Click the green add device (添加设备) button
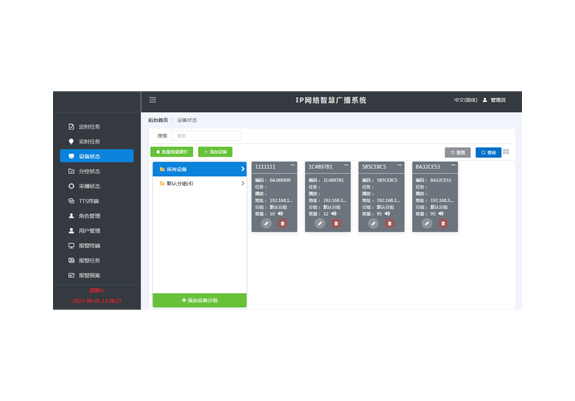 point(215,152)
